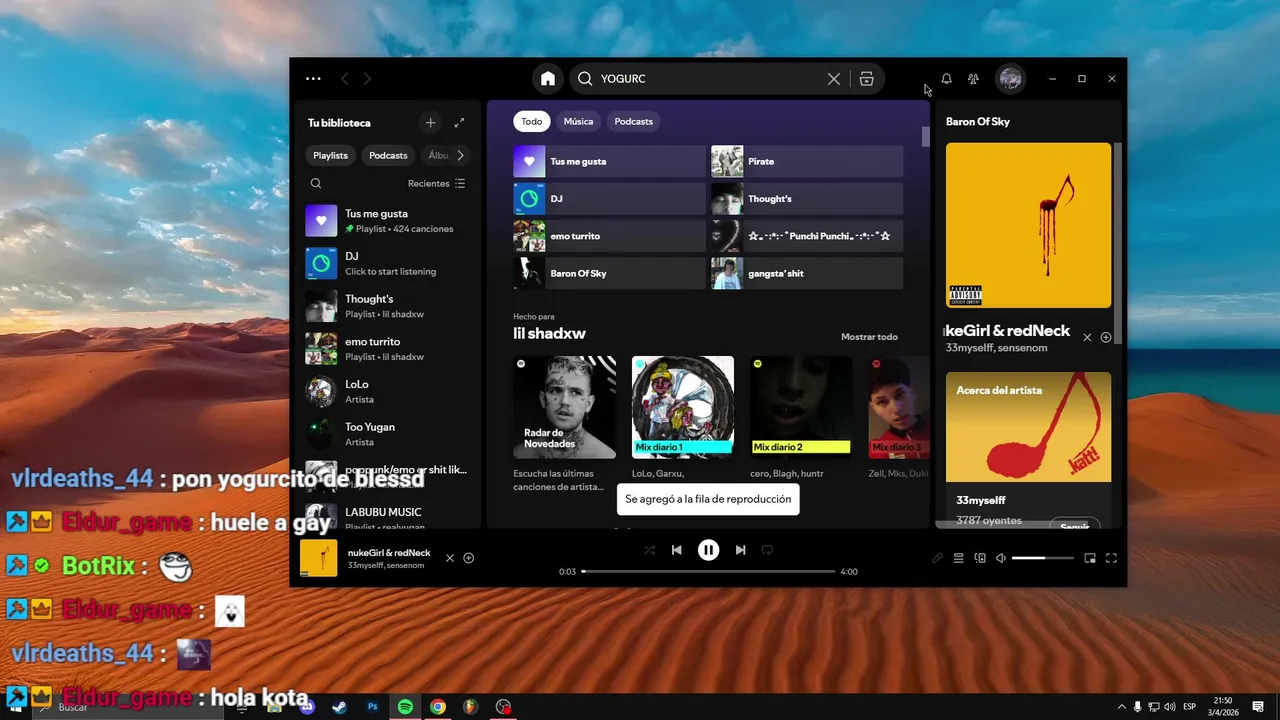Open the miniplayer
Viewport: 1280px width, 720px height.
tap(1090, 558)
